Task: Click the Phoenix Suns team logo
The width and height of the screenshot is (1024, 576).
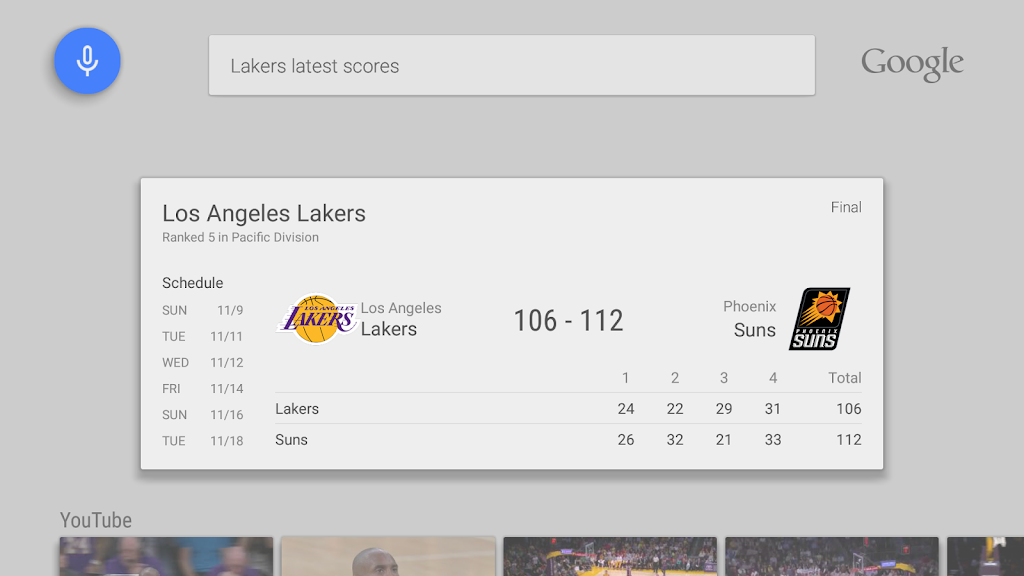Action: point(819,319)
